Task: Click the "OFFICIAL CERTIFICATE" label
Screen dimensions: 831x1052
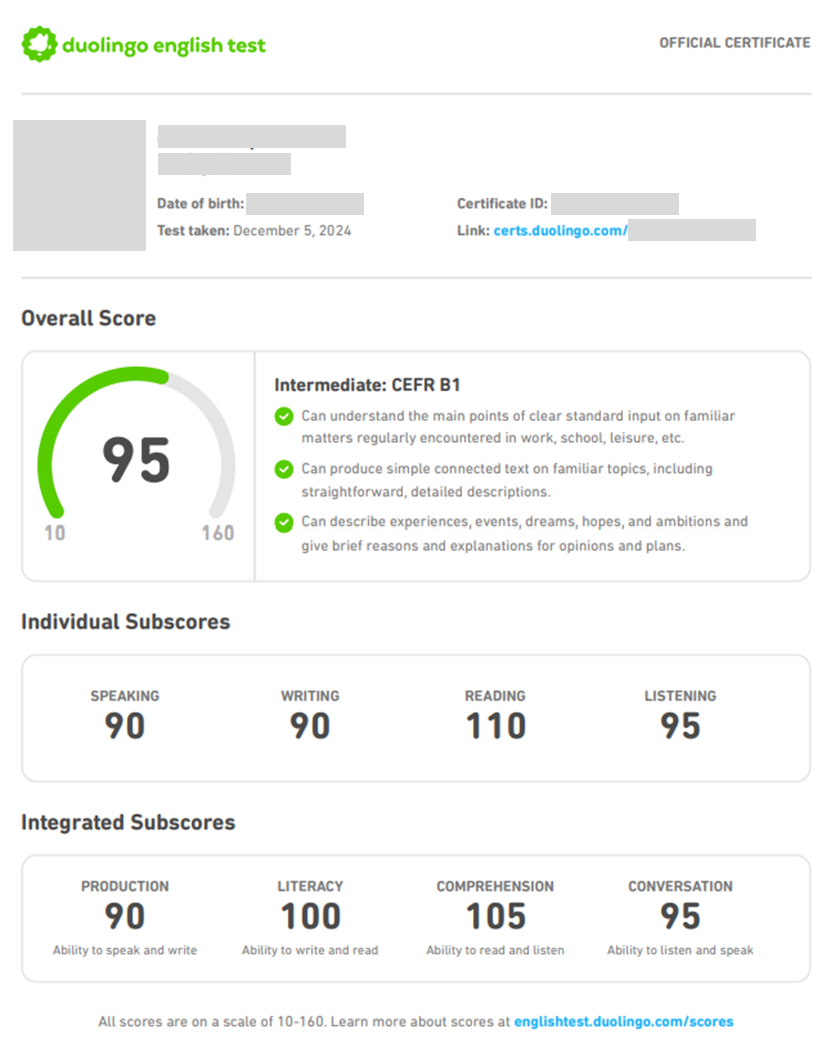Action: point(734,43)
